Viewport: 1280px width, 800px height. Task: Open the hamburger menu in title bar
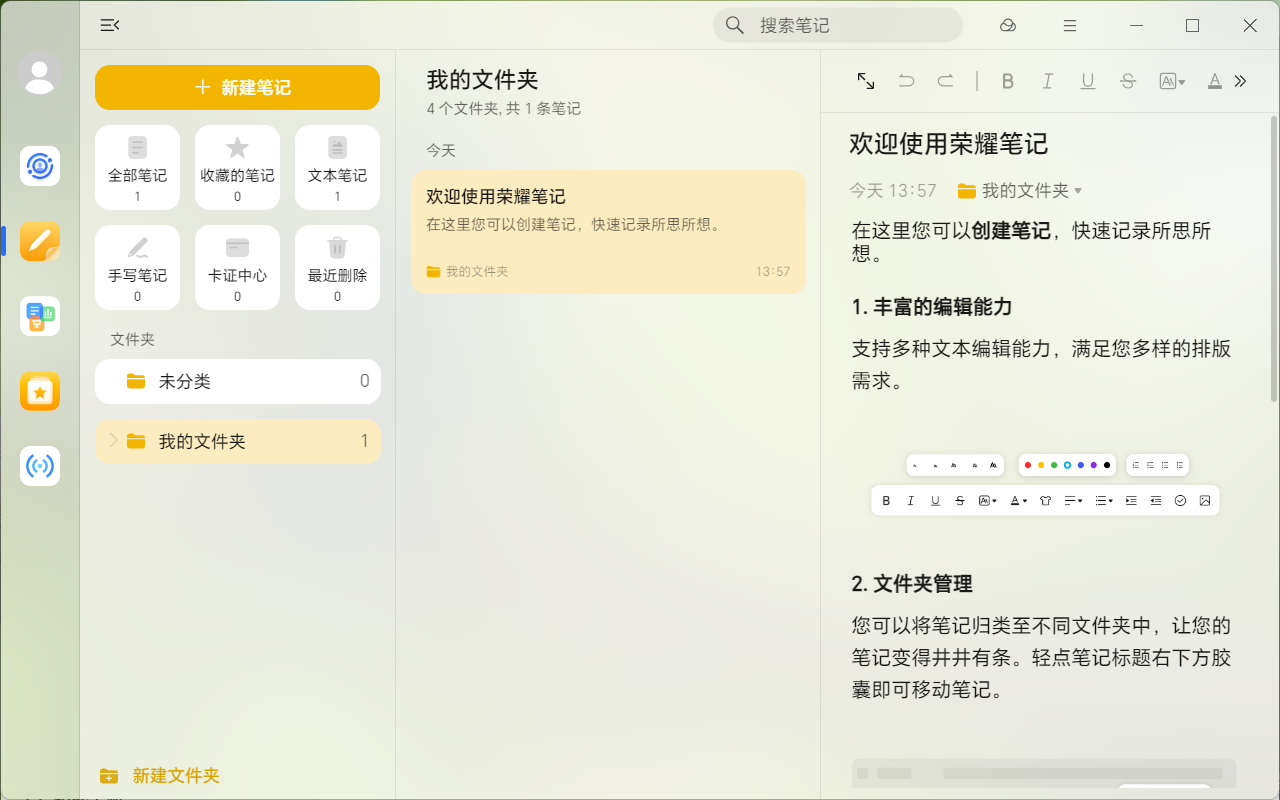pyautogui.click(x=1070, y=26)
